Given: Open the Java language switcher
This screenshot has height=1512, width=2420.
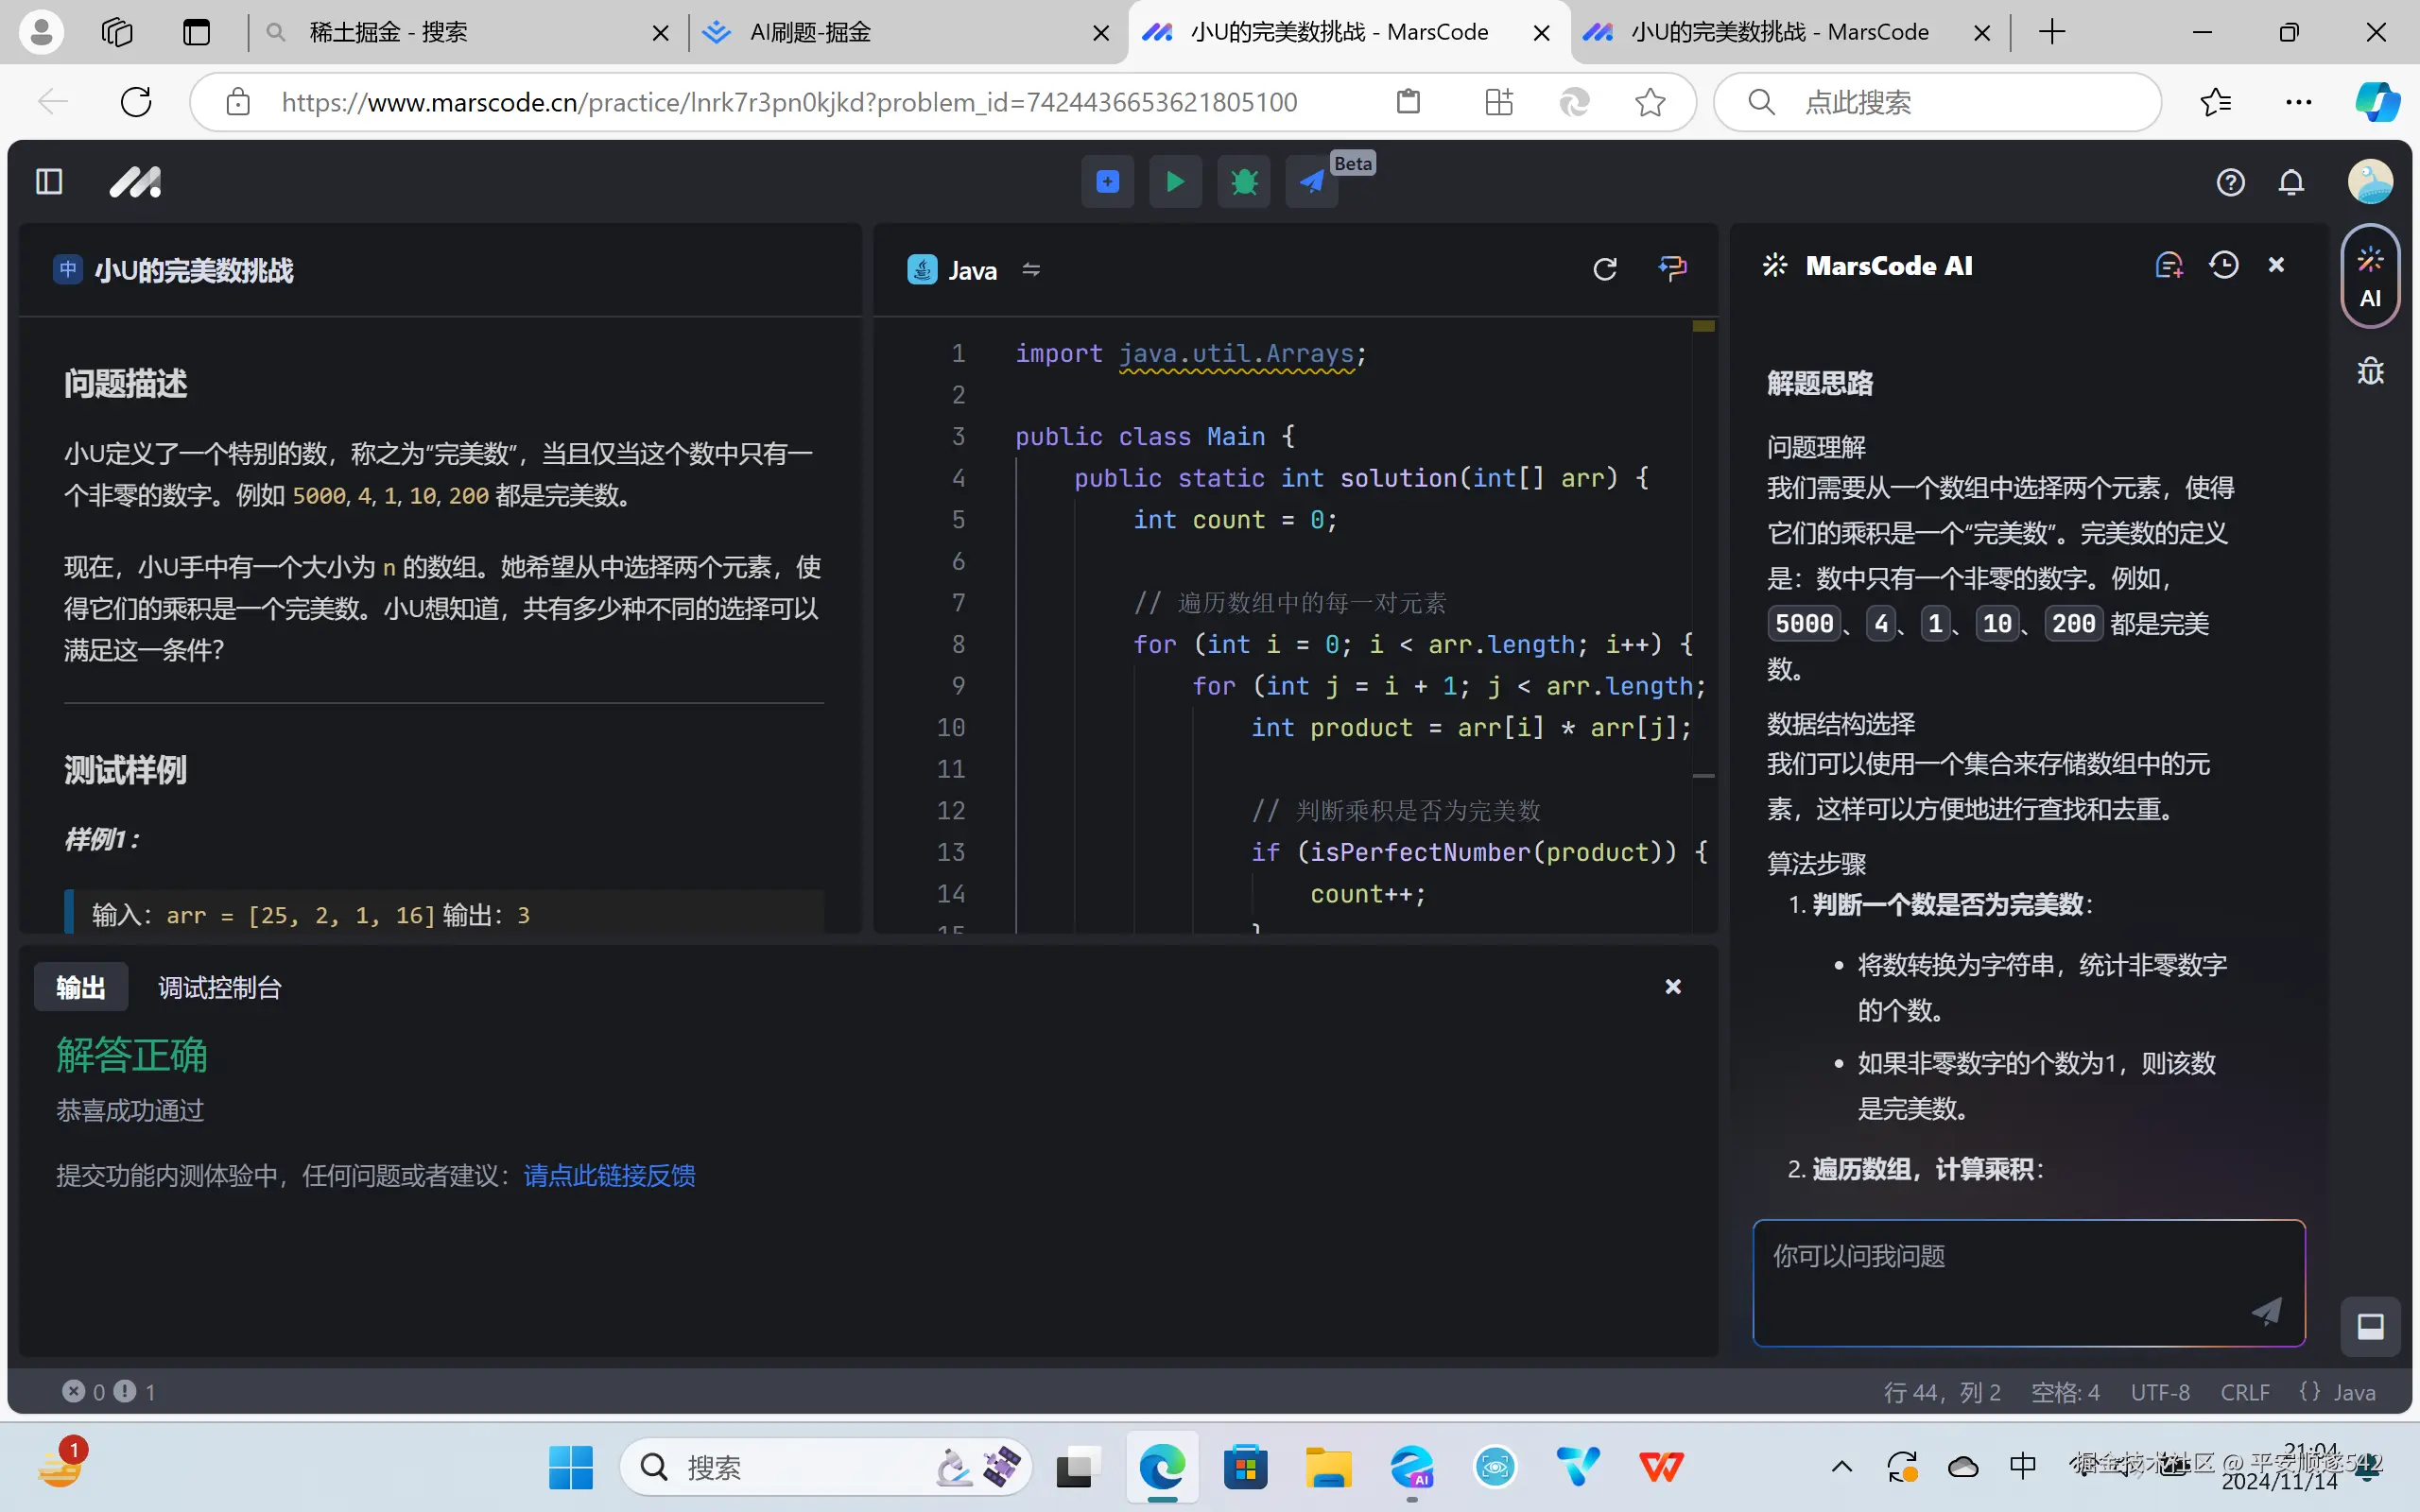Looking at the screenshot, I should coord(973,270).
